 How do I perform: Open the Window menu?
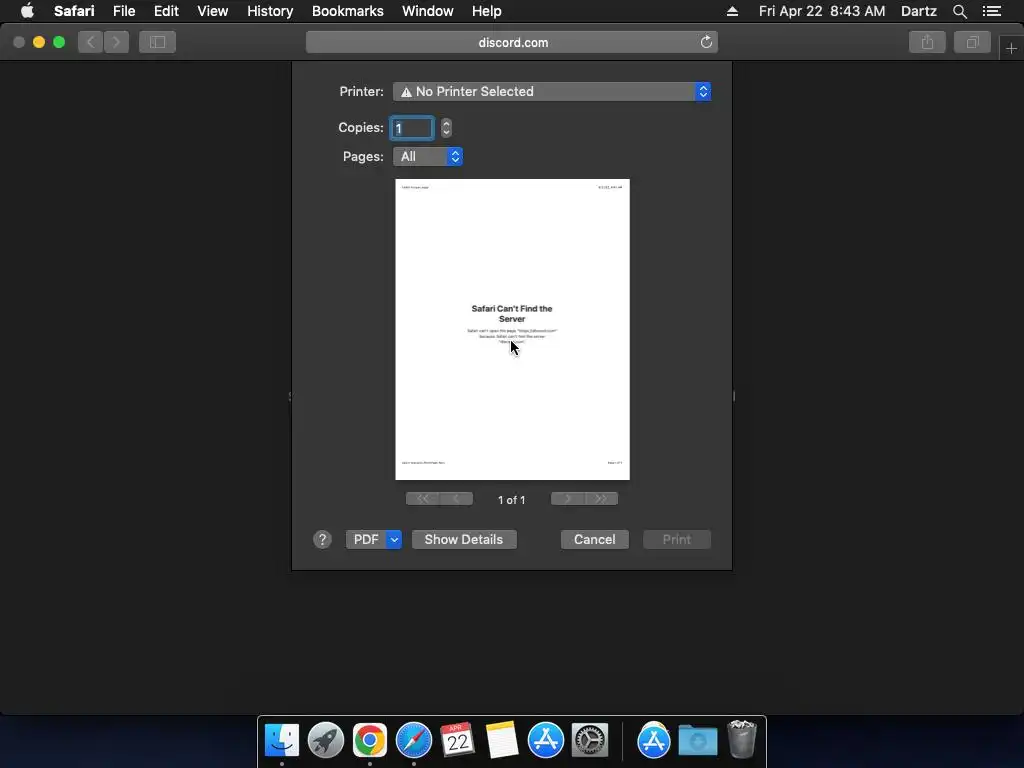point(427,11)
